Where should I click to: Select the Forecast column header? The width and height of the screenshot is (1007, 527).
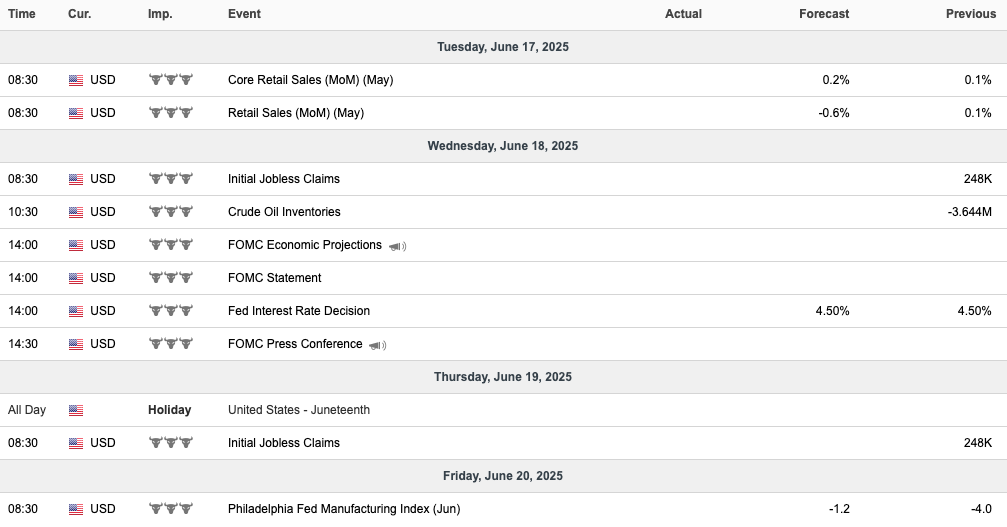pos(824,14)
